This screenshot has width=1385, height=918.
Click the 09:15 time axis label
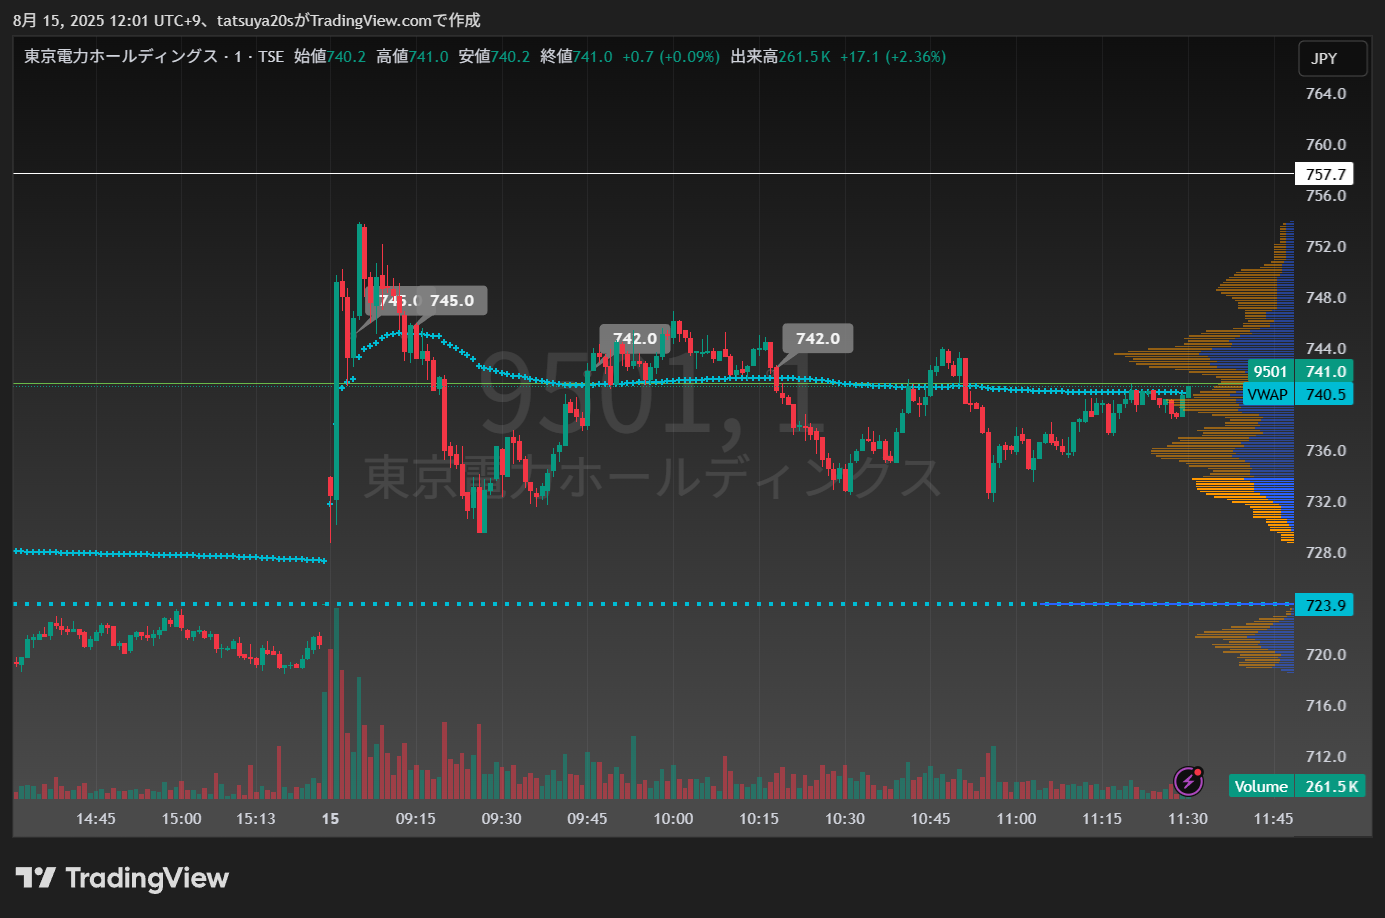[x=416, y=819]
